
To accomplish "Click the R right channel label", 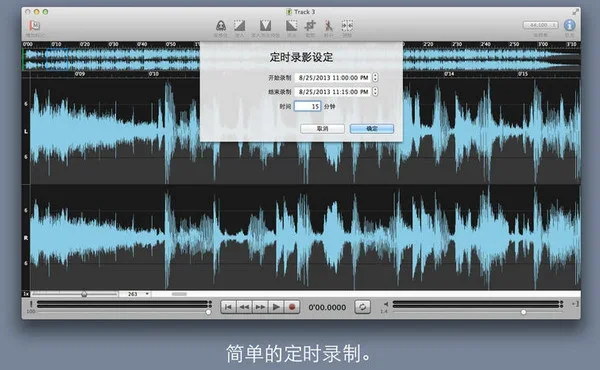I will point(26,238).
